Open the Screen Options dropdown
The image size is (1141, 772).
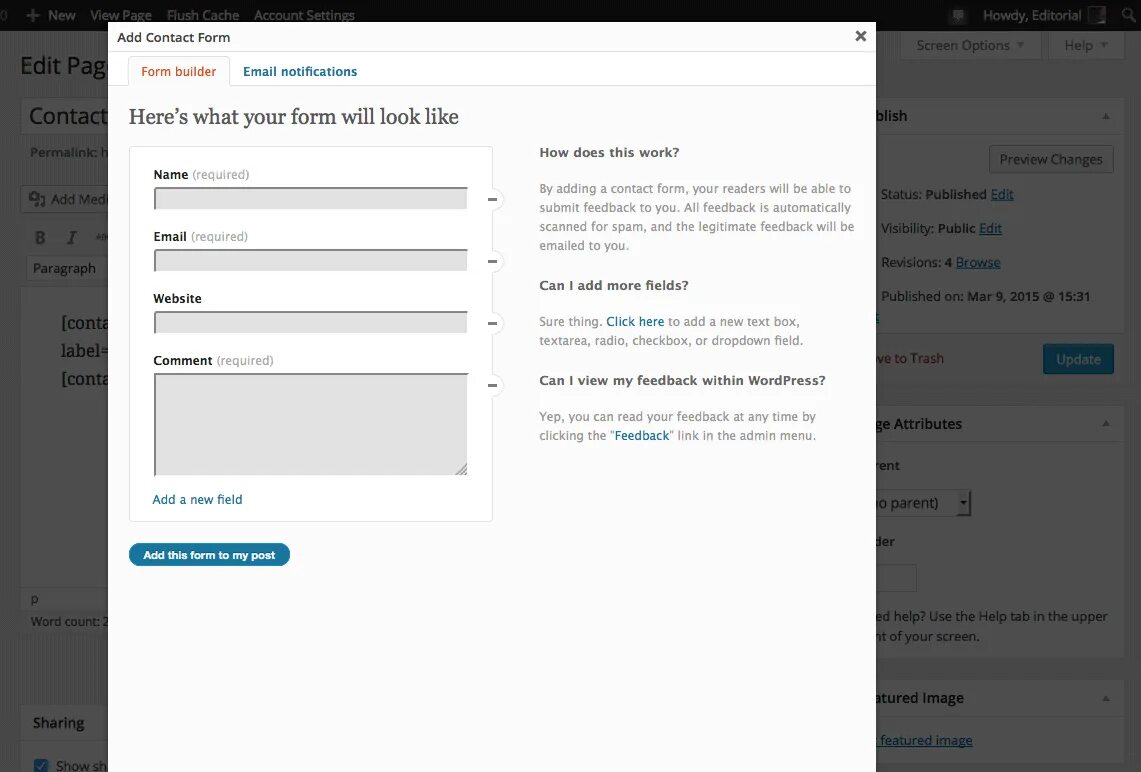(970, 45)
